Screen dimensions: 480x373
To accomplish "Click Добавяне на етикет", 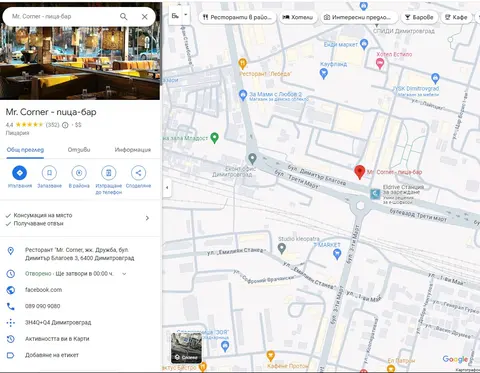I will (52, 355).
